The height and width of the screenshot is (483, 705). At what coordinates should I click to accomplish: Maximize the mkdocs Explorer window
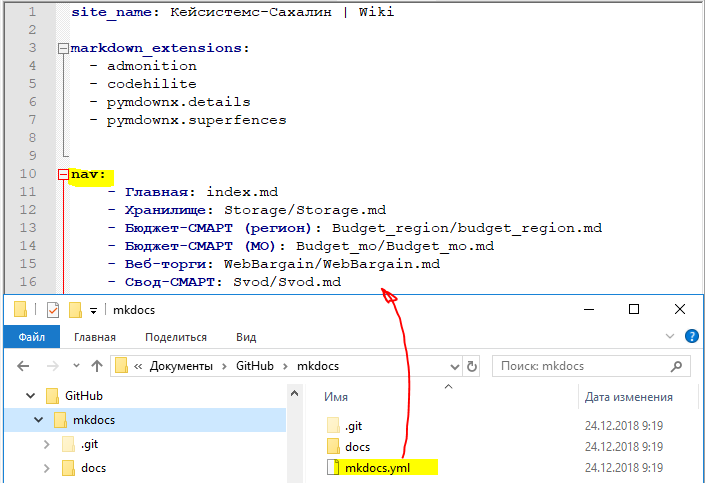click(x=634, y=309)
